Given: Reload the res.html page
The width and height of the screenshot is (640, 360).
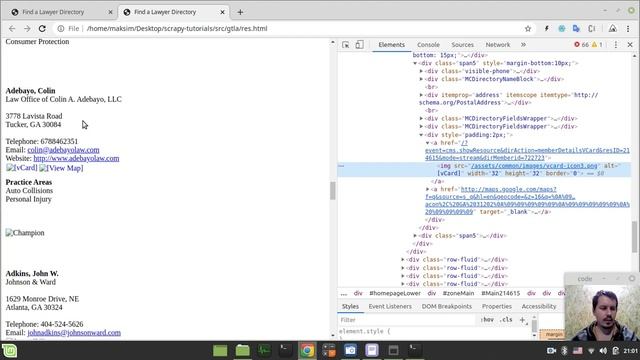Looking at the screenshot, I should 42,29.
